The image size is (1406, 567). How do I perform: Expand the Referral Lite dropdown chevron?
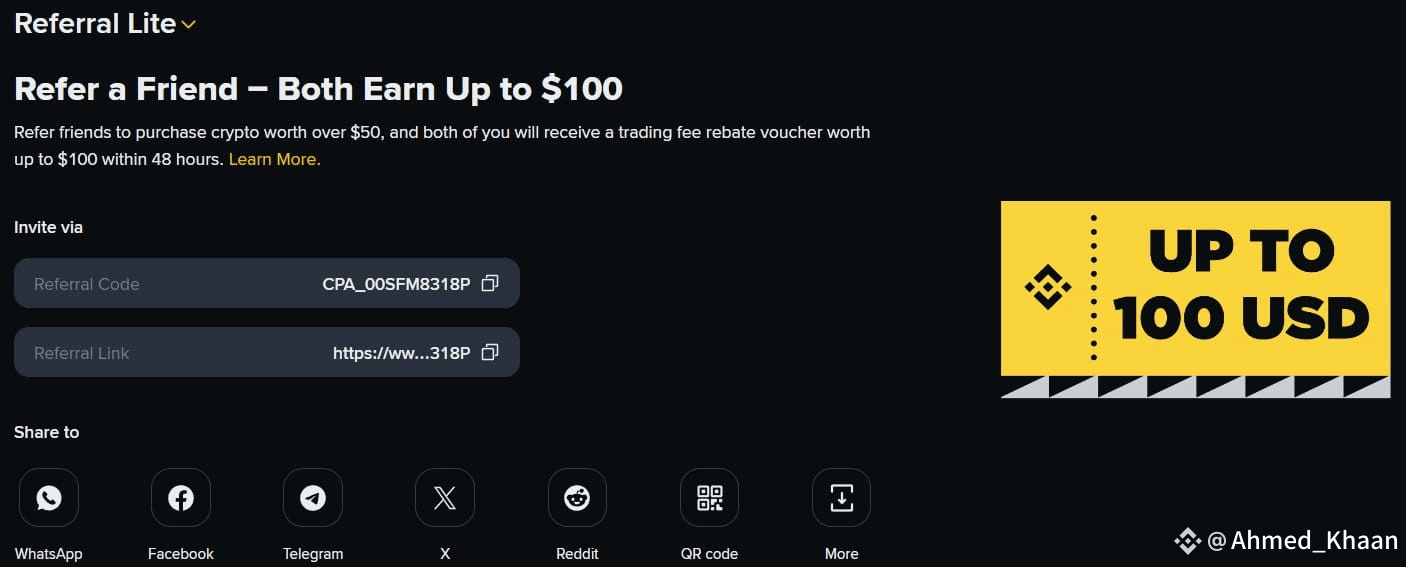(188, 25)
